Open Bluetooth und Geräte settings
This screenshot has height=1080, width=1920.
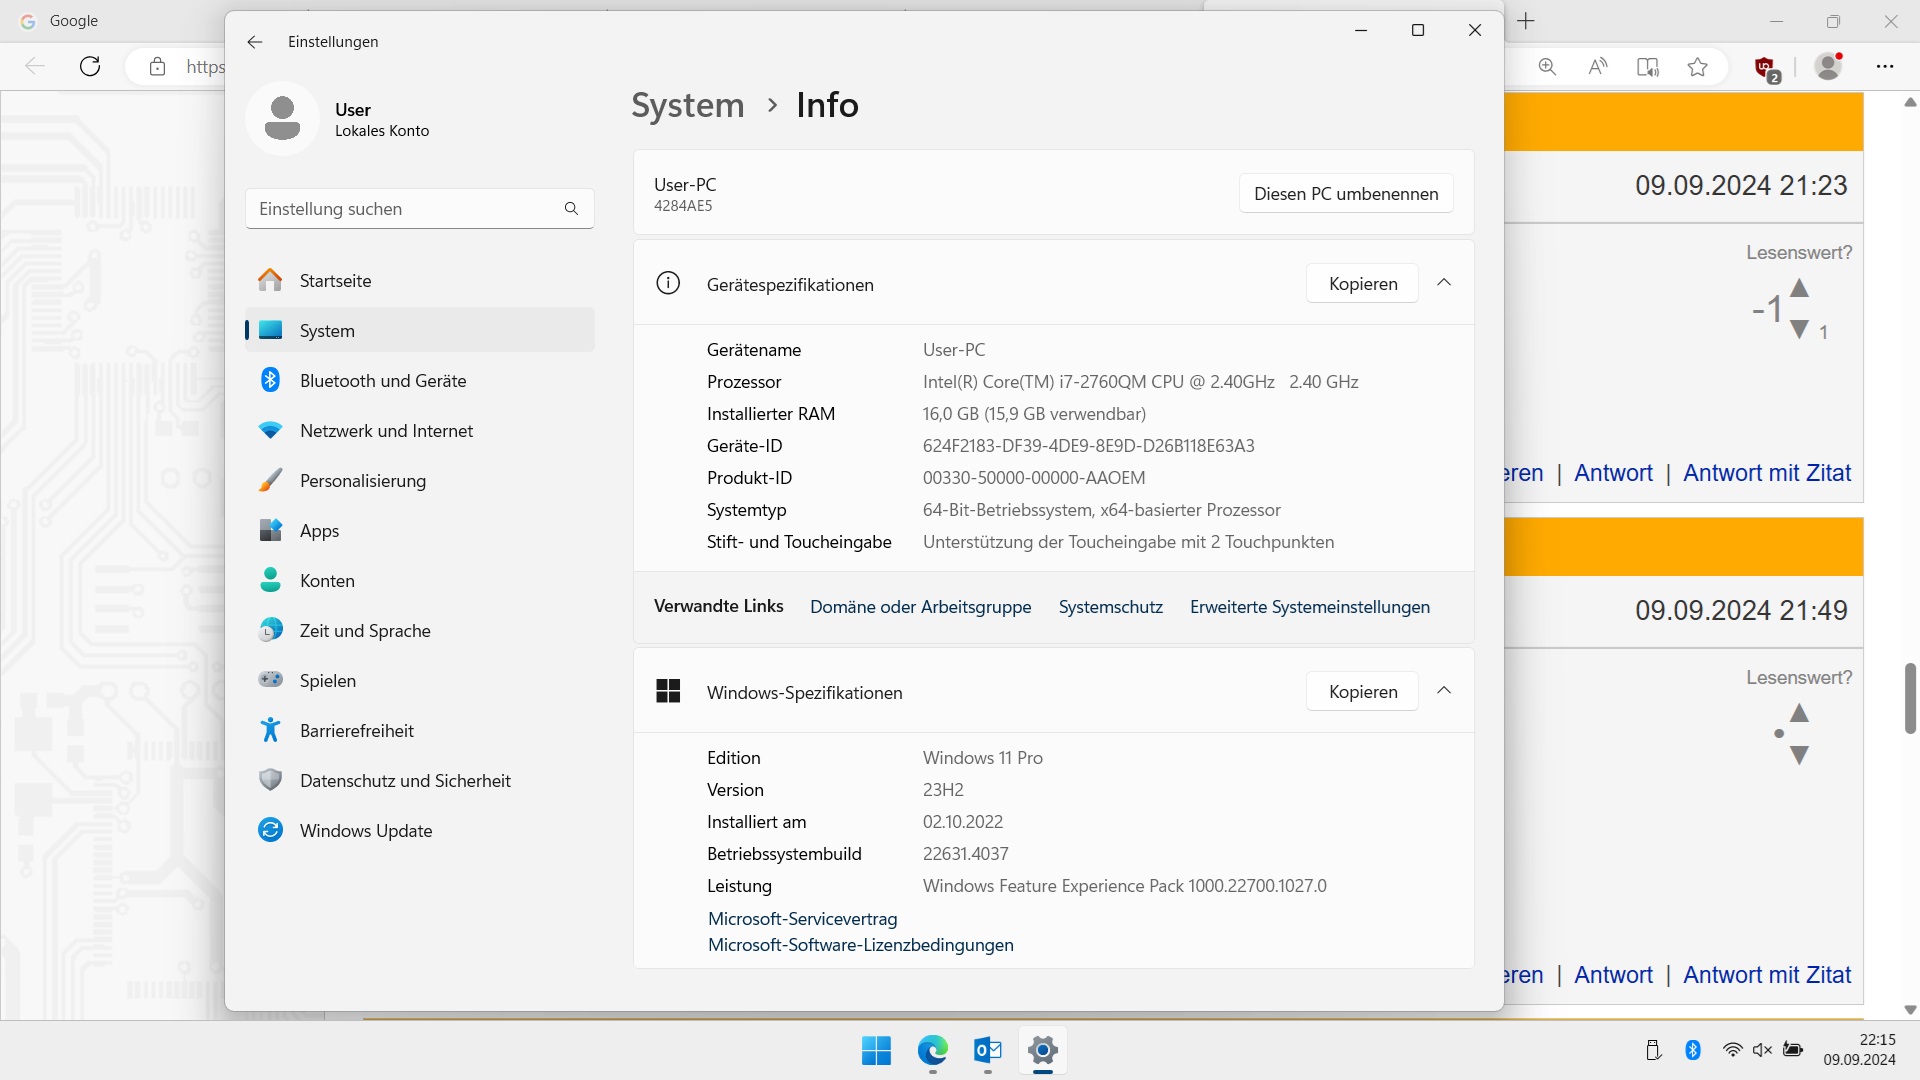pos(420,381)
